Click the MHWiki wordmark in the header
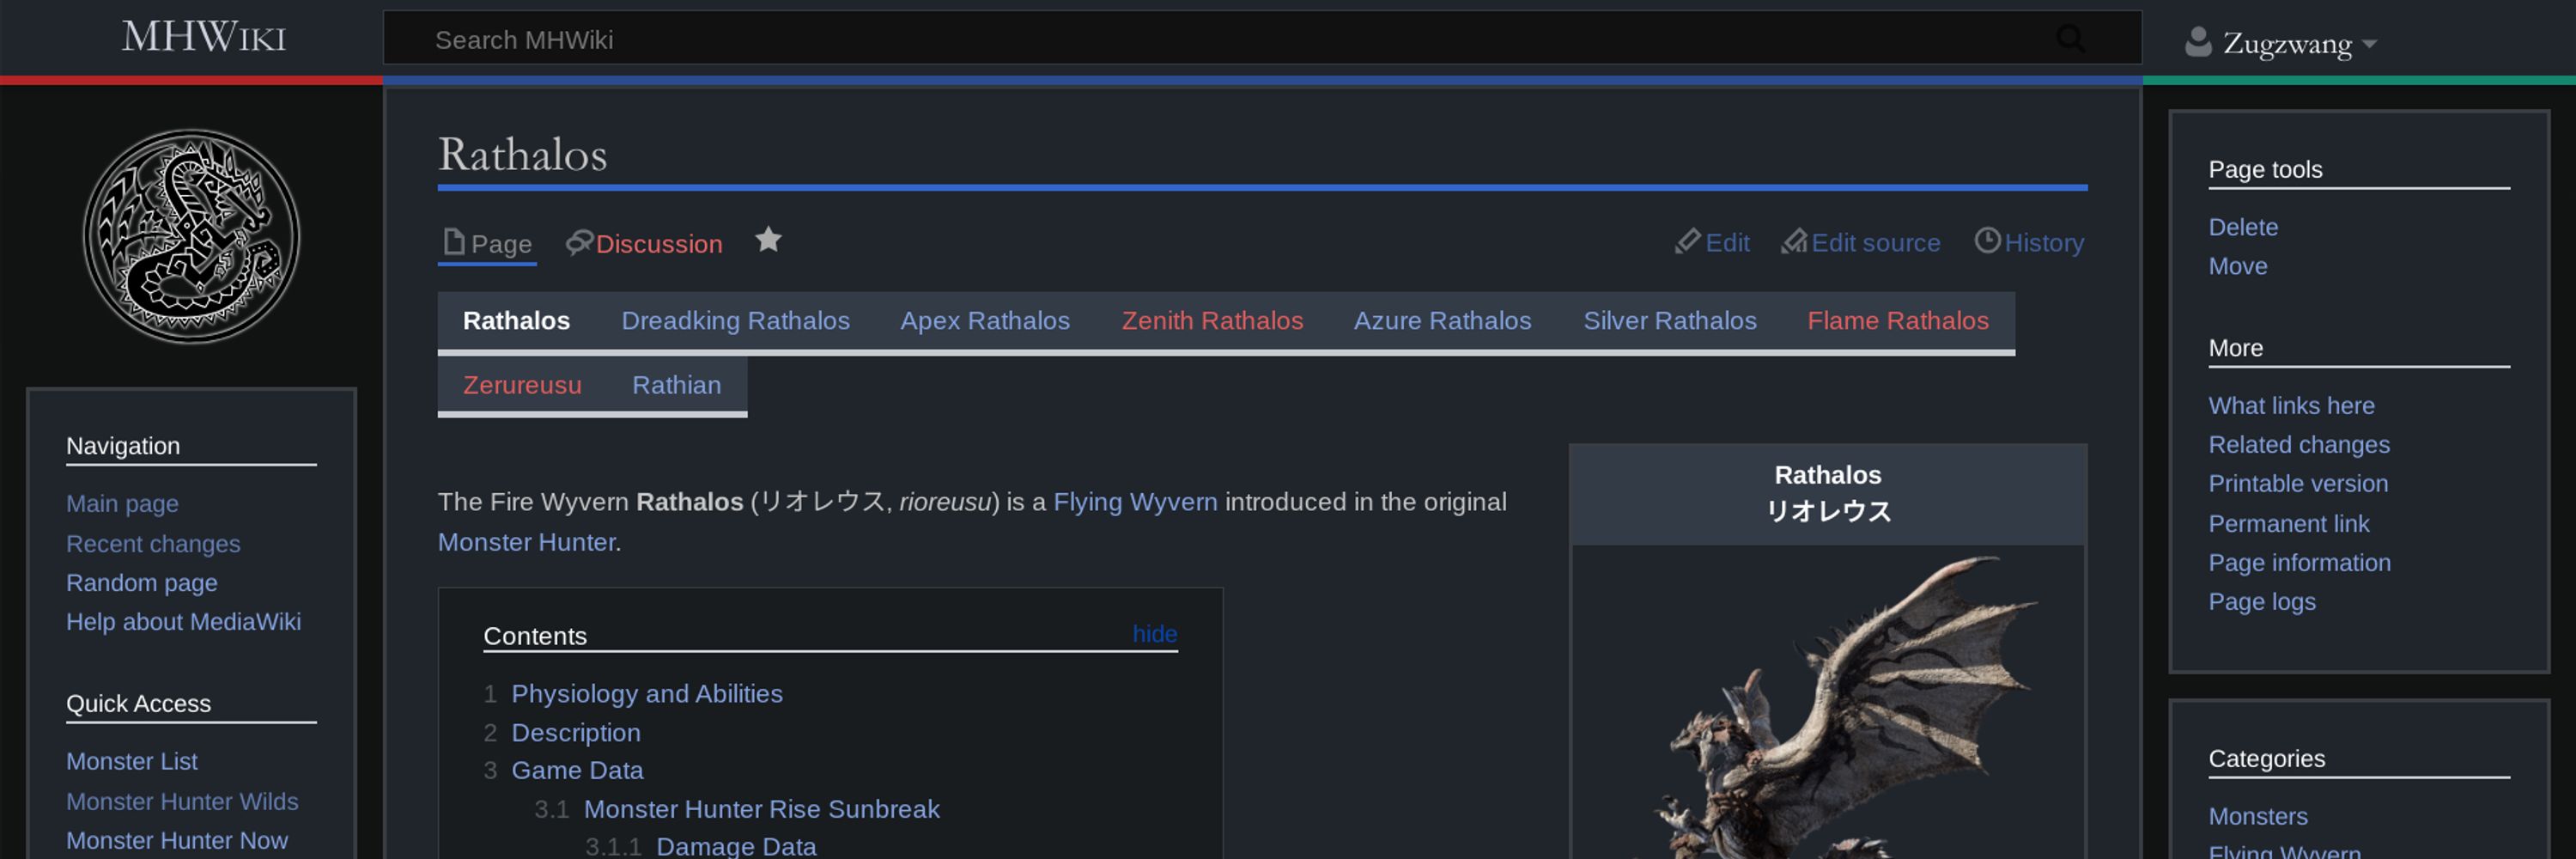2576x859 pixels. (x=204, y=38)
